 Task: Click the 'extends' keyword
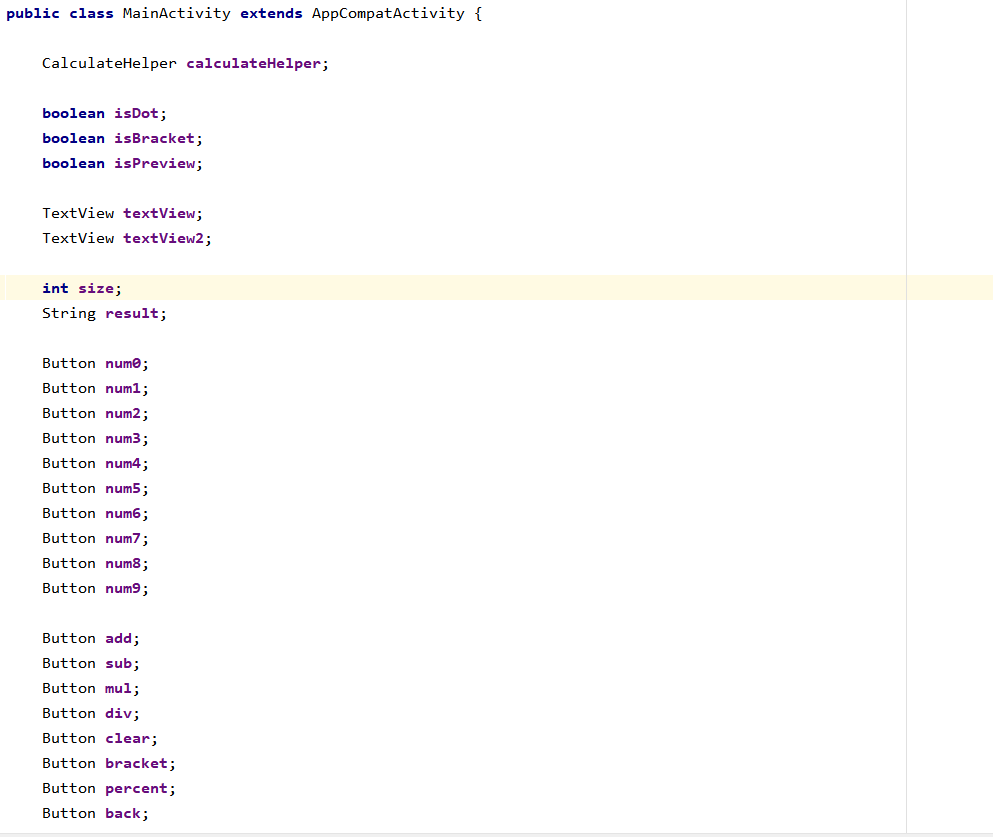tap(271, 13)
